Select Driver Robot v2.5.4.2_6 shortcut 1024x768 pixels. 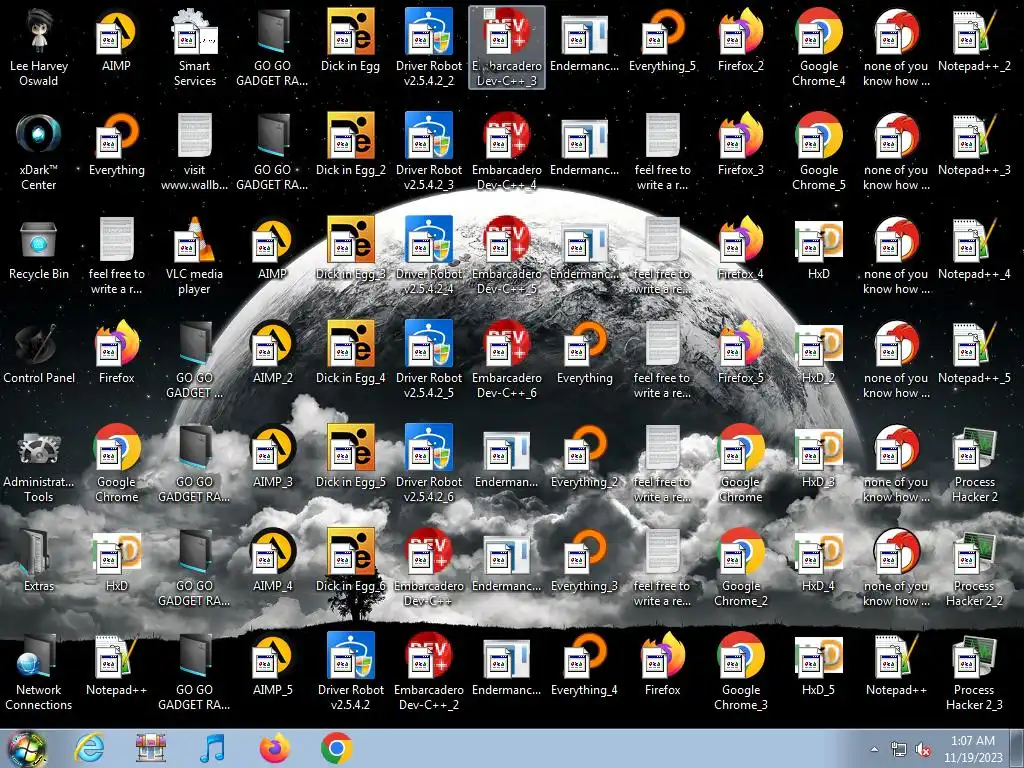pos(429,464)
